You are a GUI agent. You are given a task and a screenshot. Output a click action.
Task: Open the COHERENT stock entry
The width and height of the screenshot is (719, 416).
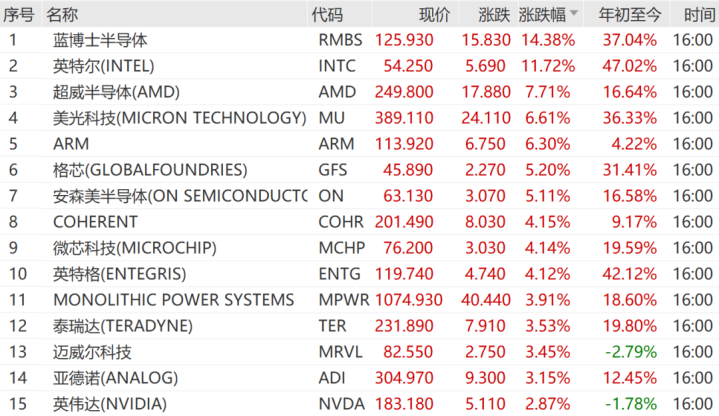pyautogui.click(x=96, y=222)
